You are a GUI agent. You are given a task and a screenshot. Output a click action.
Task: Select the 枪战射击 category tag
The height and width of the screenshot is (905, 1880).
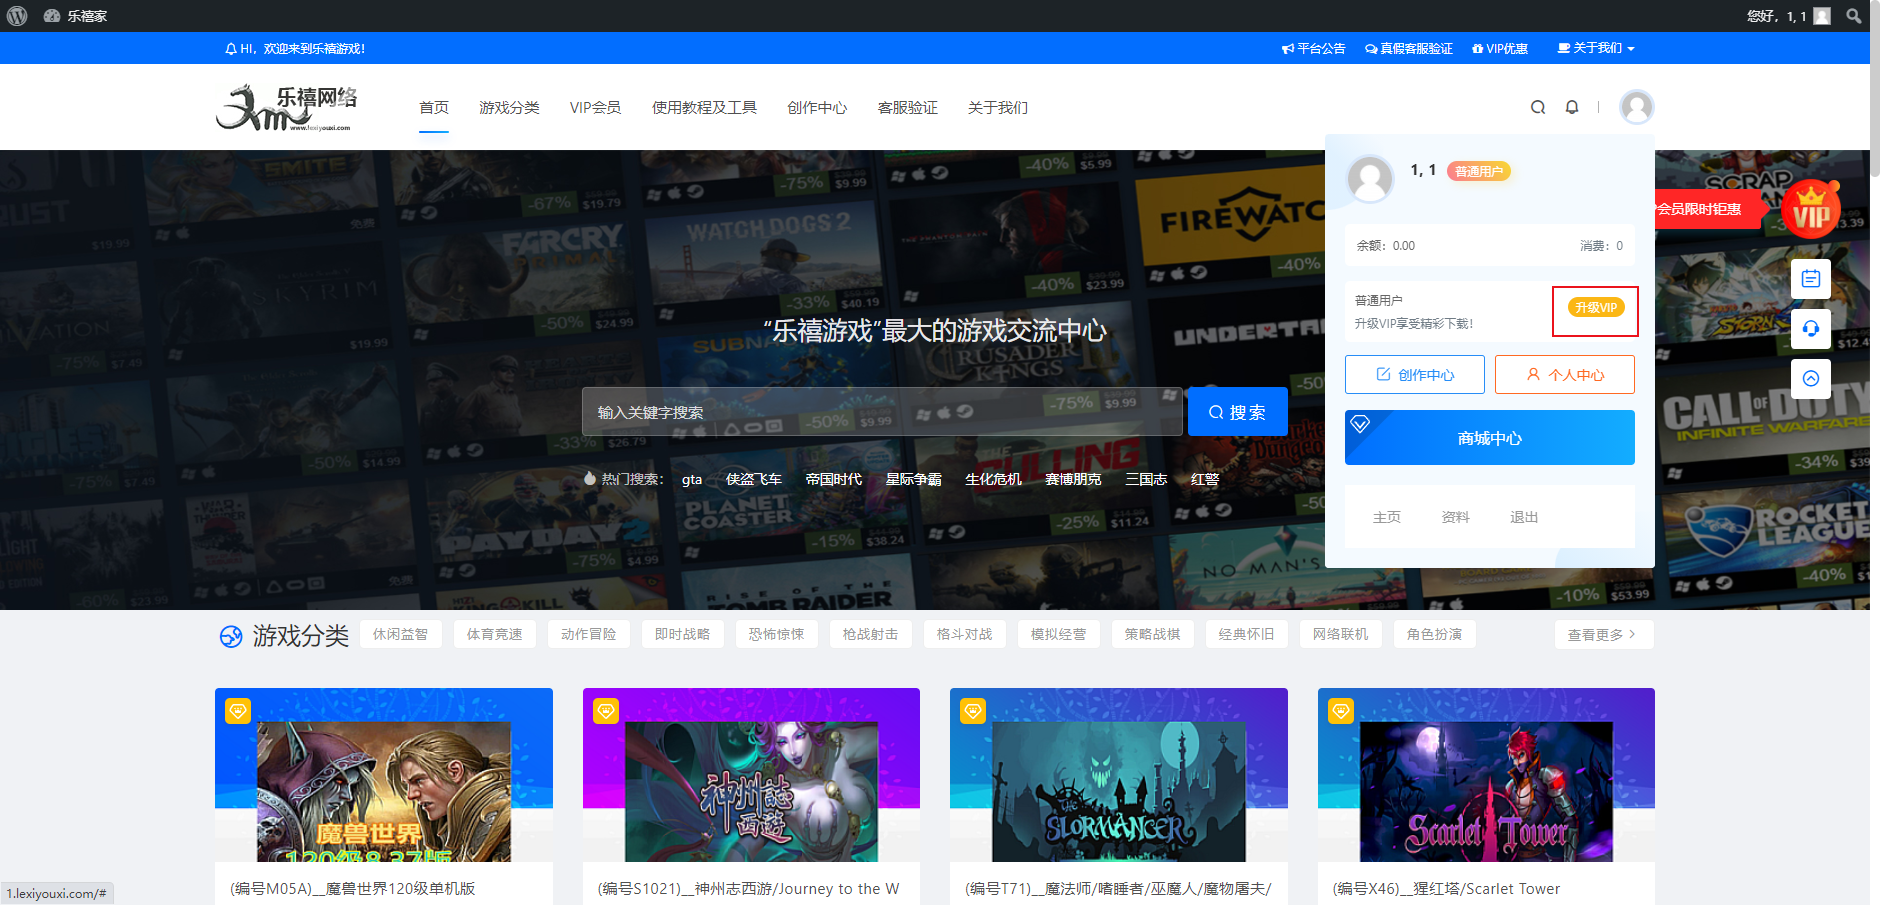click(870, 634)
